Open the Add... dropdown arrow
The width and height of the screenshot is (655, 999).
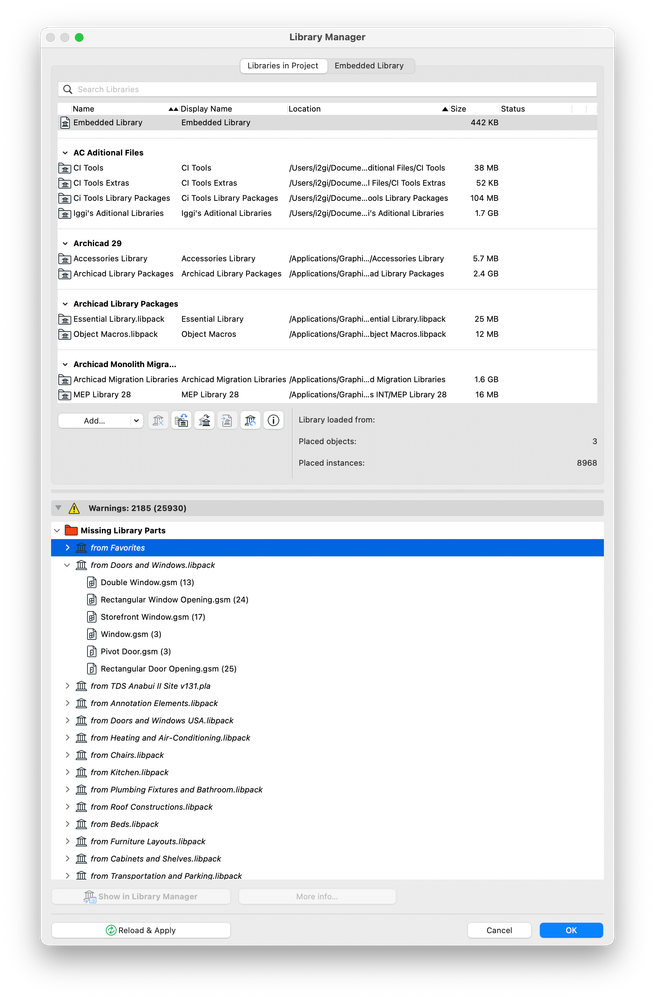tap(136, 420)
